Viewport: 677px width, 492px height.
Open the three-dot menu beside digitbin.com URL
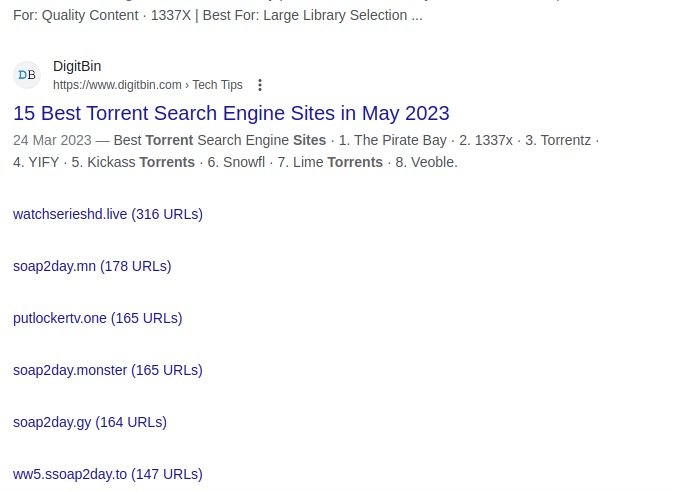[259, 85]
